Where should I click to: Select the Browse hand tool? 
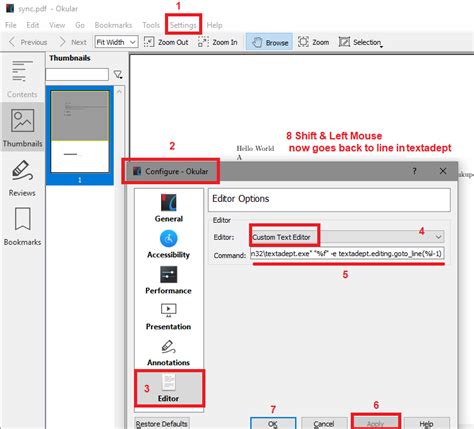269,42
